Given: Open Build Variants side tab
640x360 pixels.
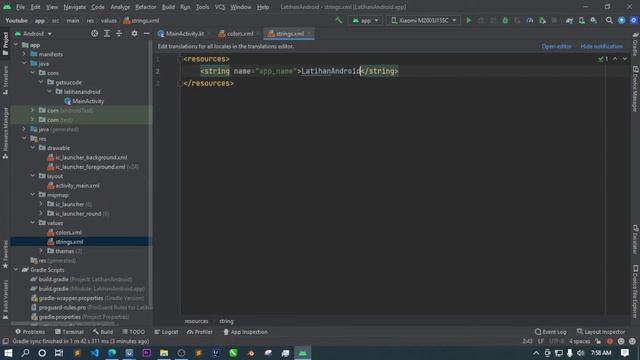Looking at the screenshot, I should 5,299.
